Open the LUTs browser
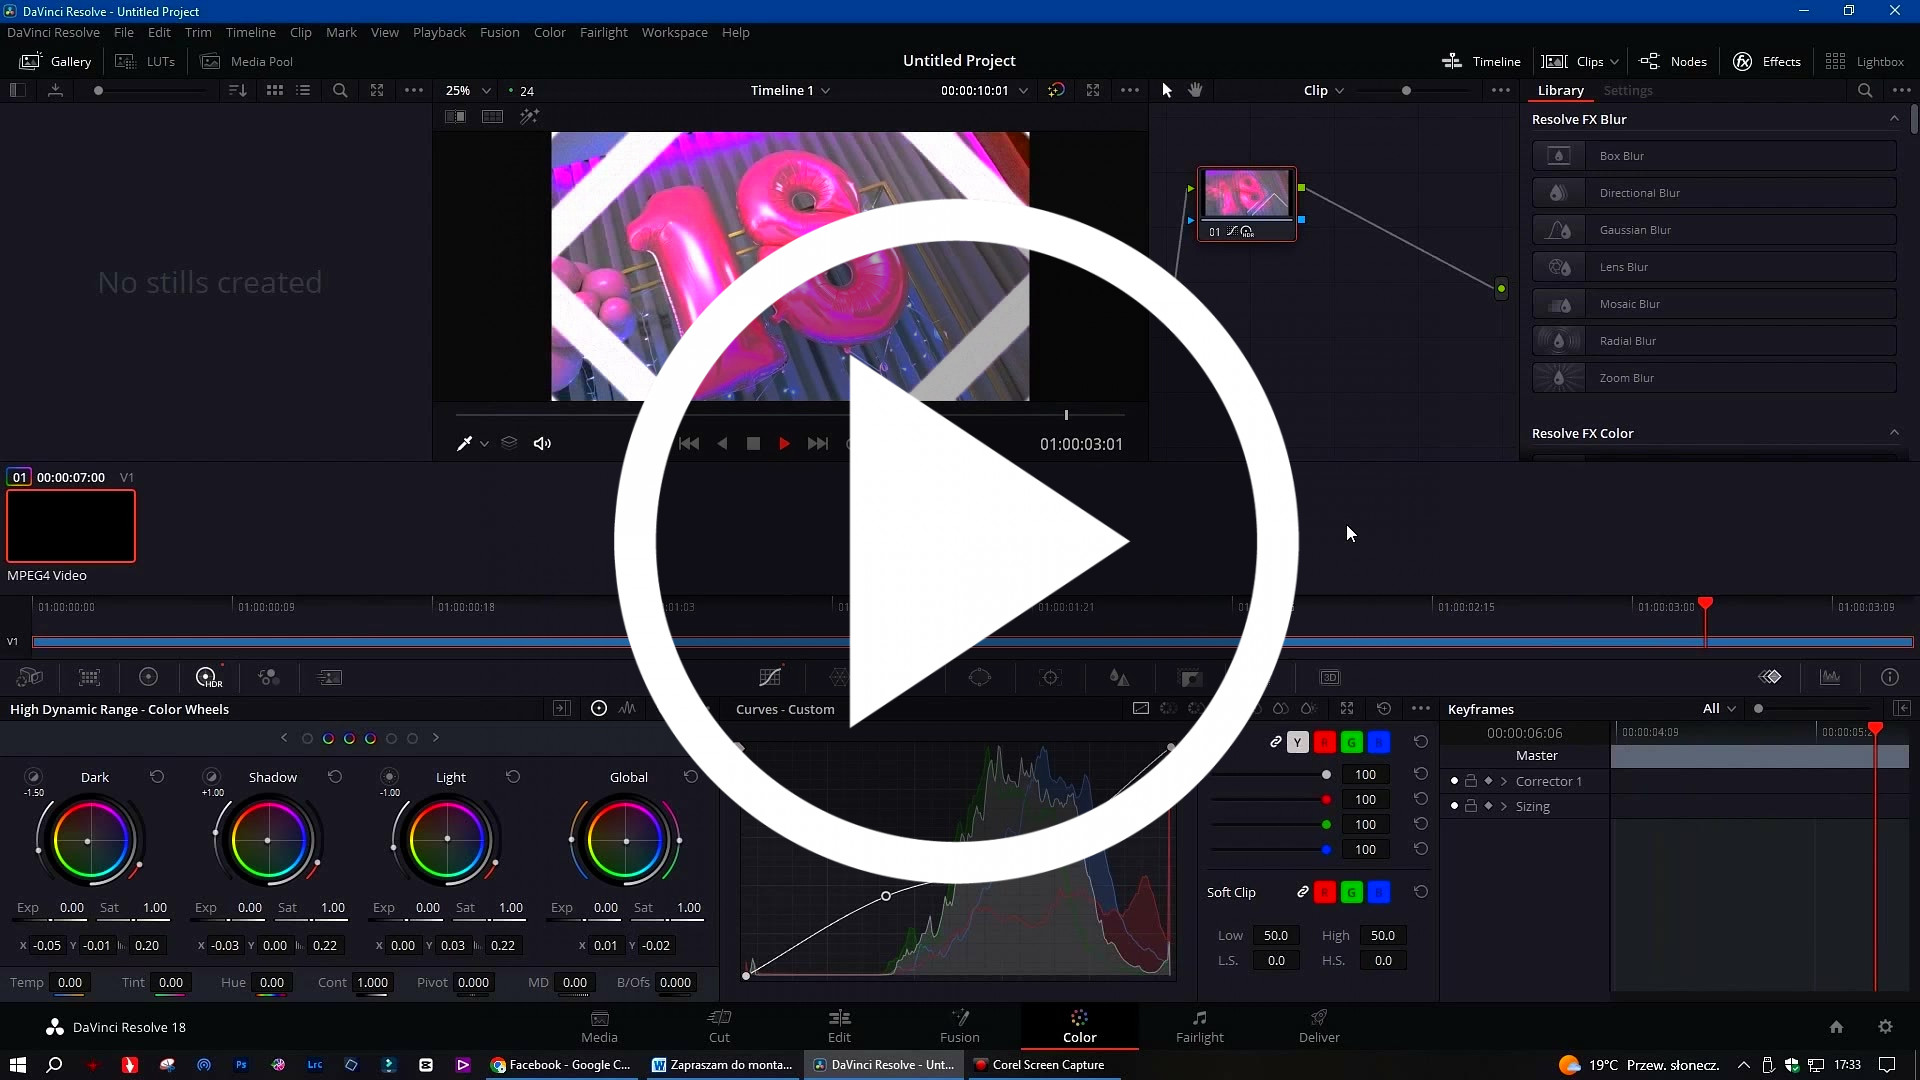Viewport: 1920px width, 1080px height. [145, 61]
